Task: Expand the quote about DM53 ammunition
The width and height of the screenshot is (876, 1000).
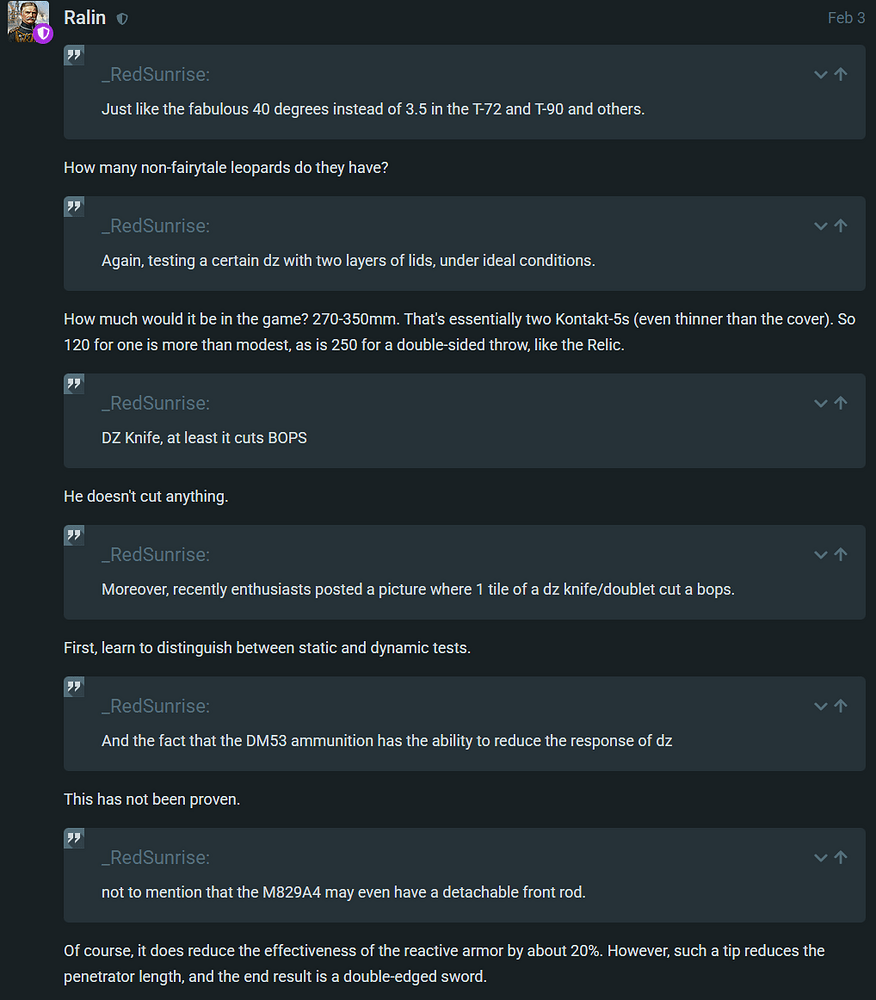Action: [821, 707]
